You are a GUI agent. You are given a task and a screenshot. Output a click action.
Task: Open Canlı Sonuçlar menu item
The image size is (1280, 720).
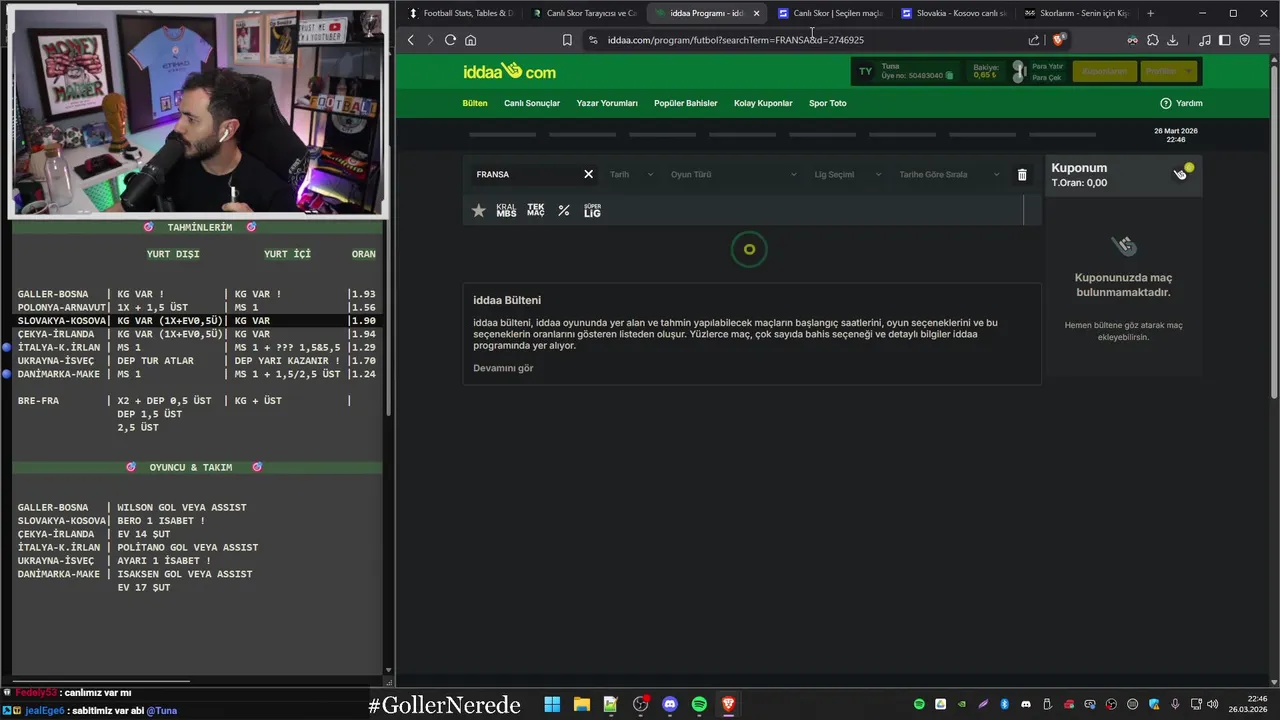[532, 103]
